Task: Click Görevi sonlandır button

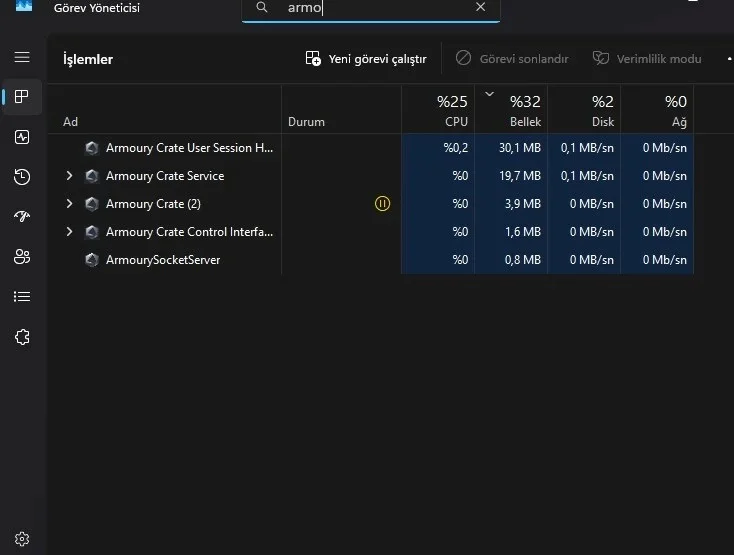Action: click(x=512, y=59)
